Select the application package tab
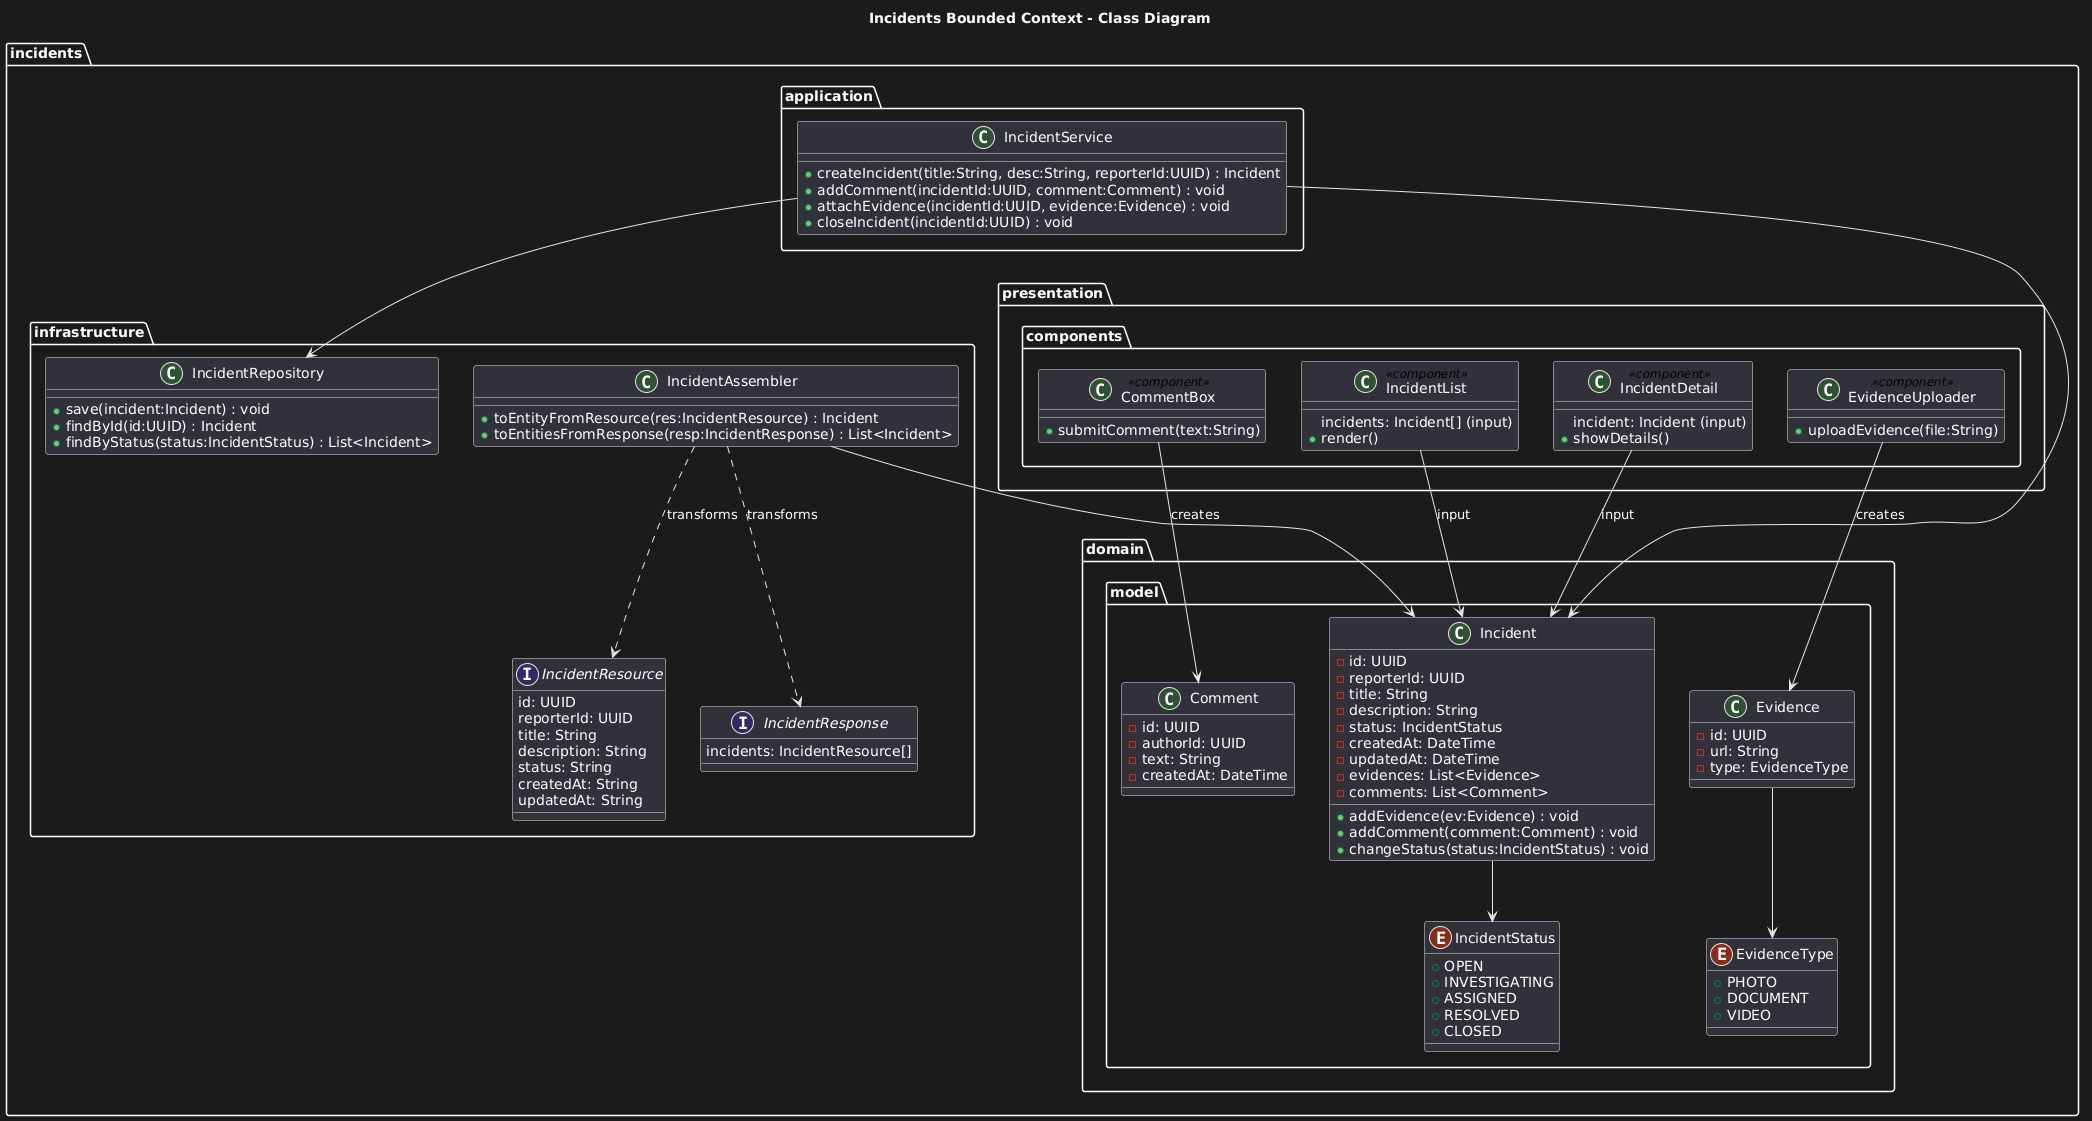This screenshot has height=1121, width=2092. (x=828, y=96)
